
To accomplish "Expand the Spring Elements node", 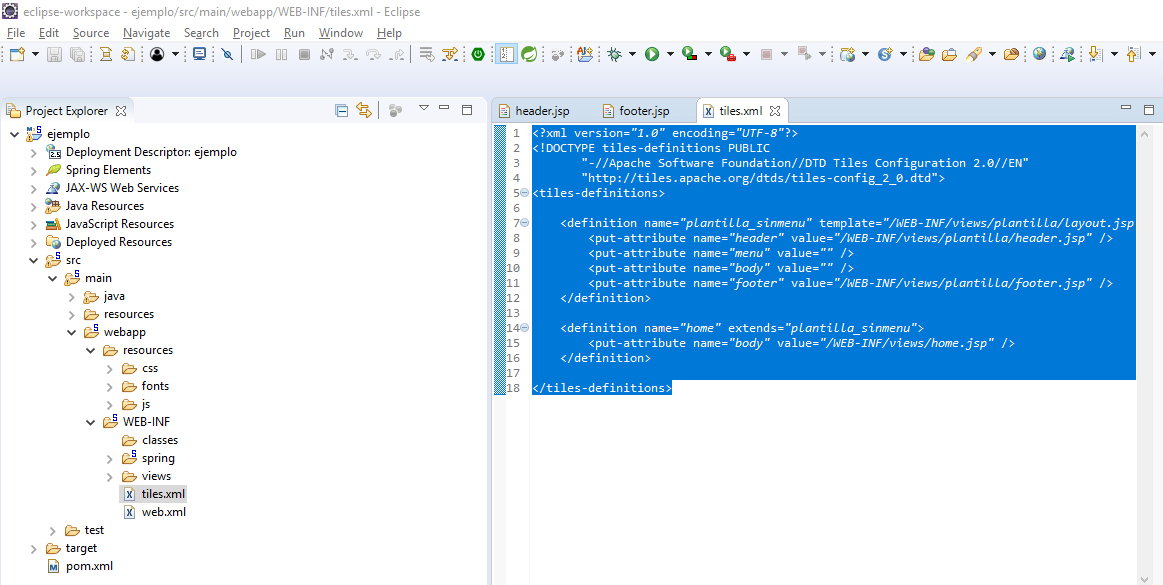I will point(33,171).
